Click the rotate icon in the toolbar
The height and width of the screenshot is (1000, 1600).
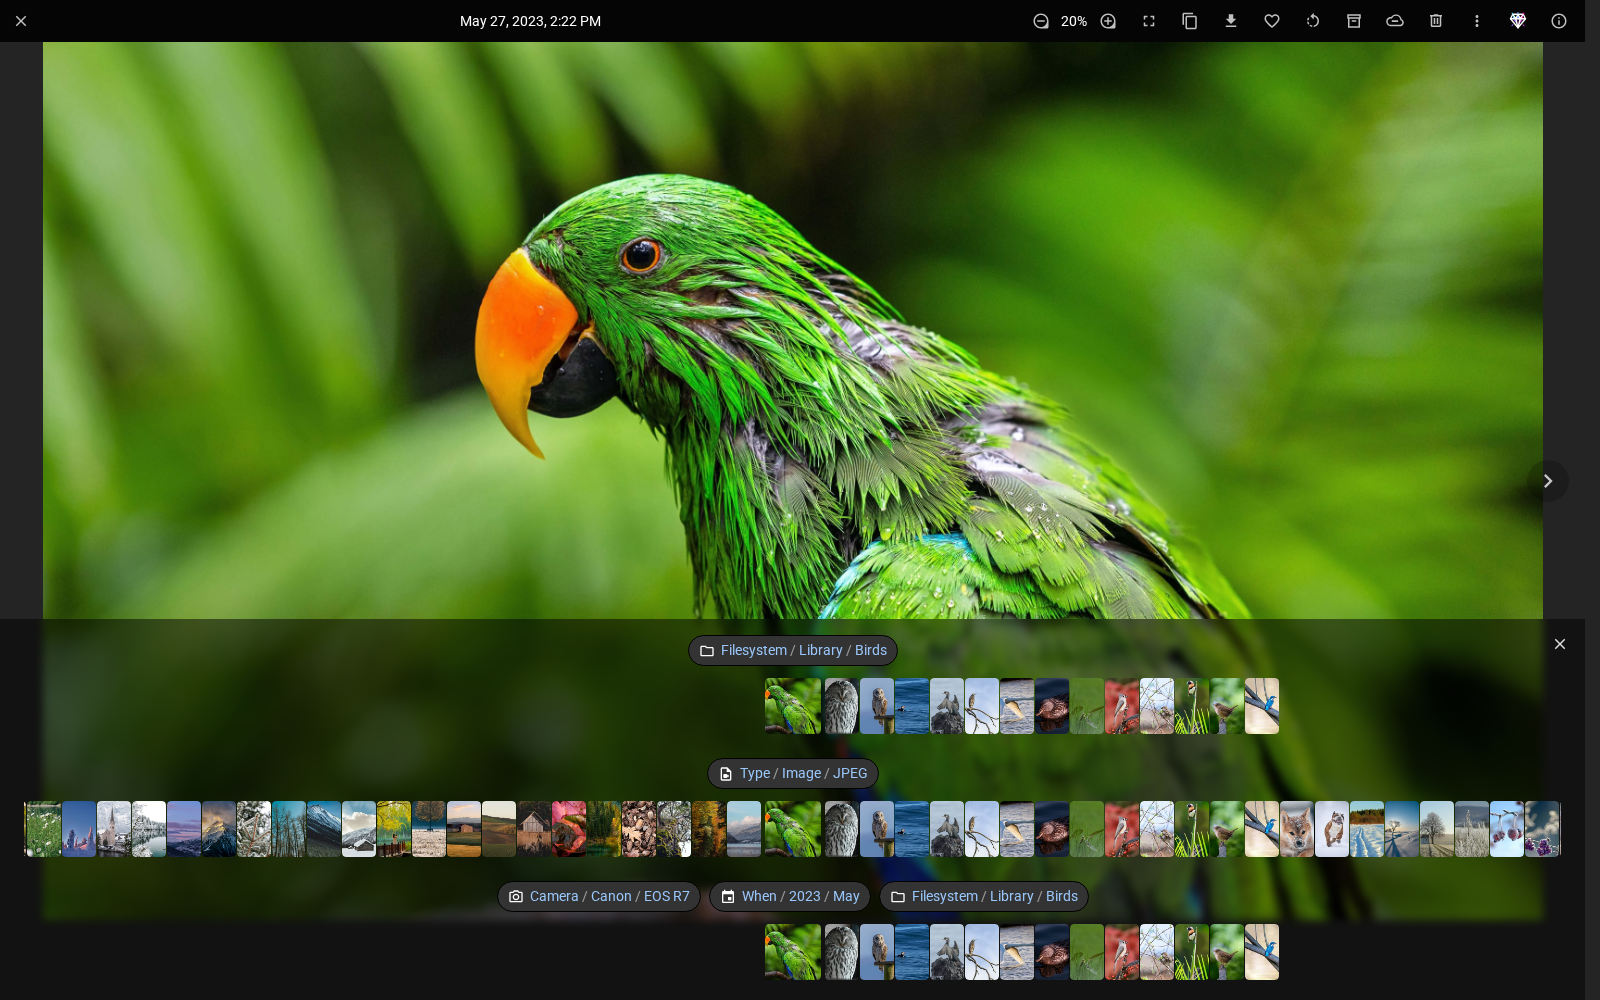(1313, 21)
